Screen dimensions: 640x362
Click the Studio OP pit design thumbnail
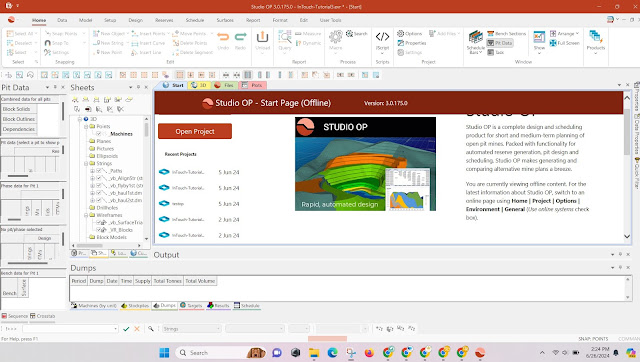pyautogui.click(x=365, y=164)
